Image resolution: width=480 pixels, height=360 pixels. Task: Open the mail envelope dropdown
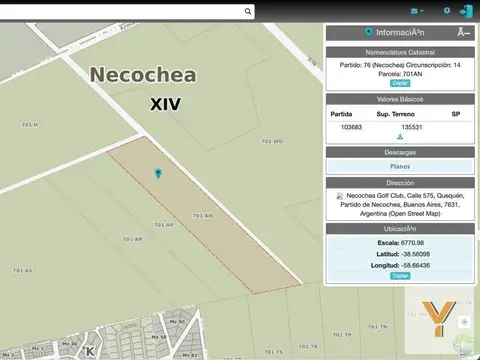[417, 11]
